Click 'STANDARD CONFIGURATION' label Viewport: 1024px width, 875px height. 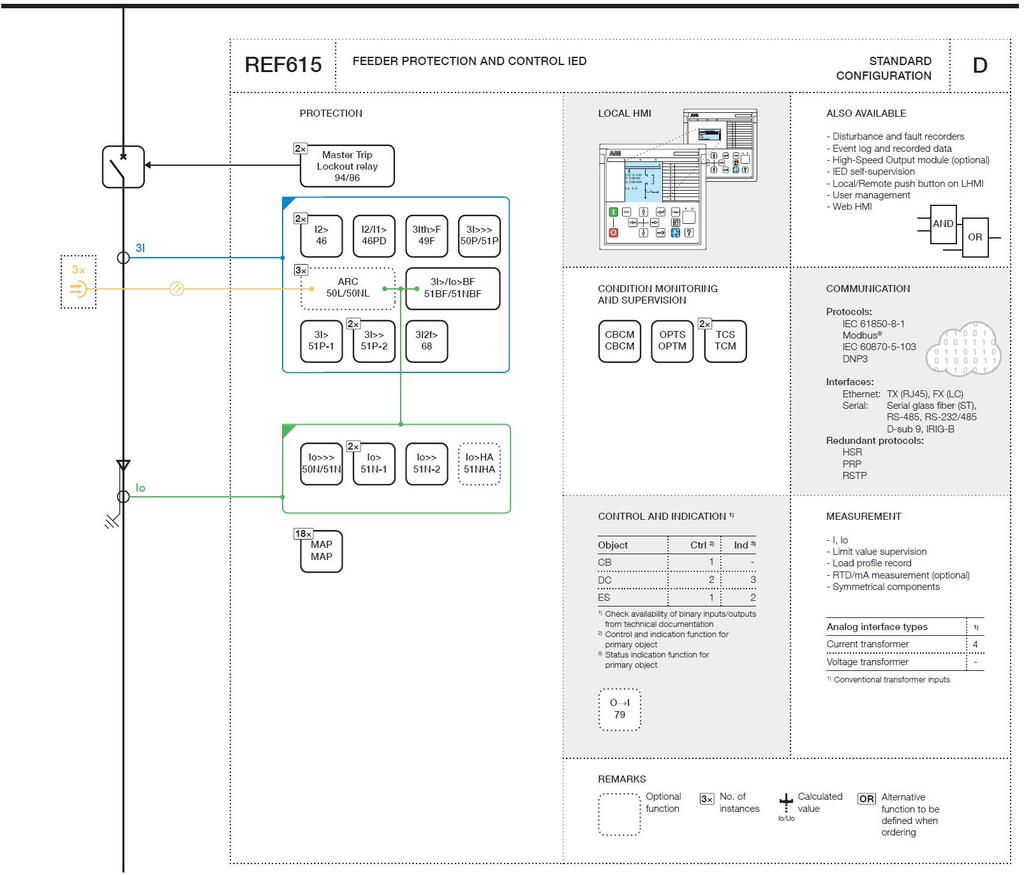point(884,69)
